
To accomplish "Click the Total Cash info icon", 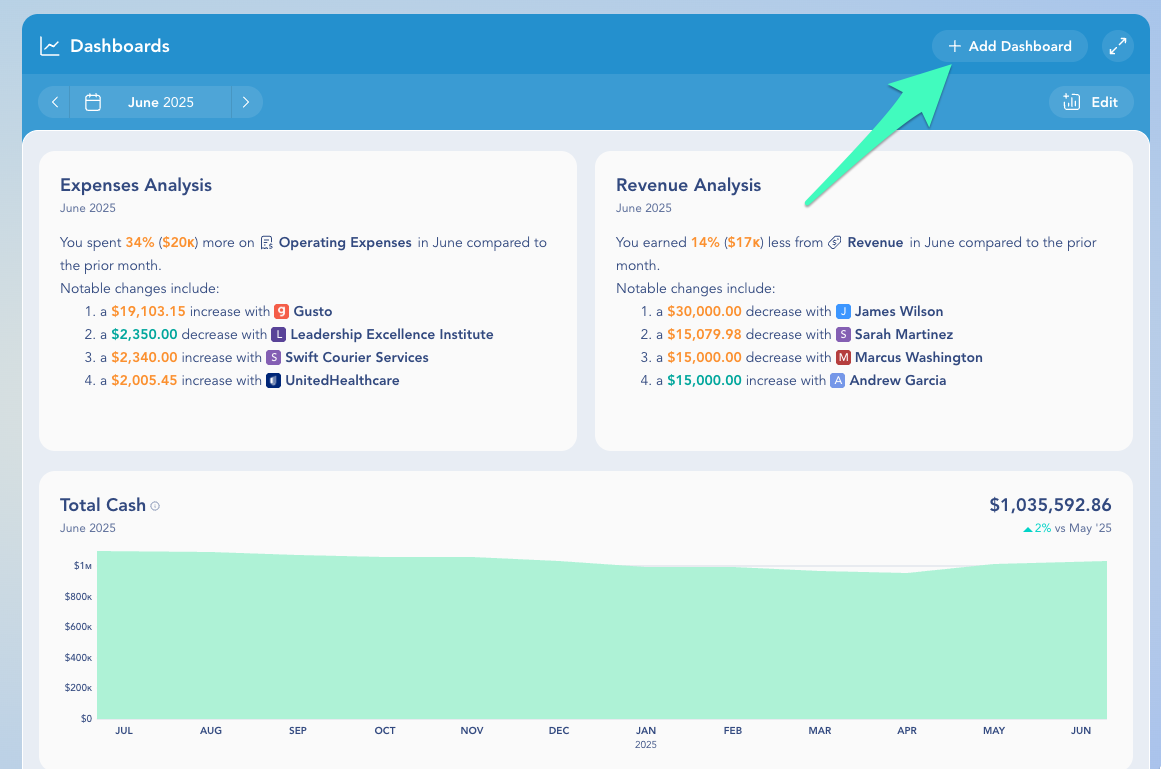I will pos(155,506).
